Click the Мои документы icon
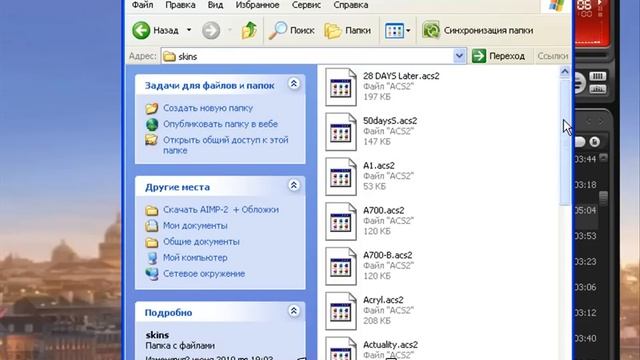 tap(152, 226)
